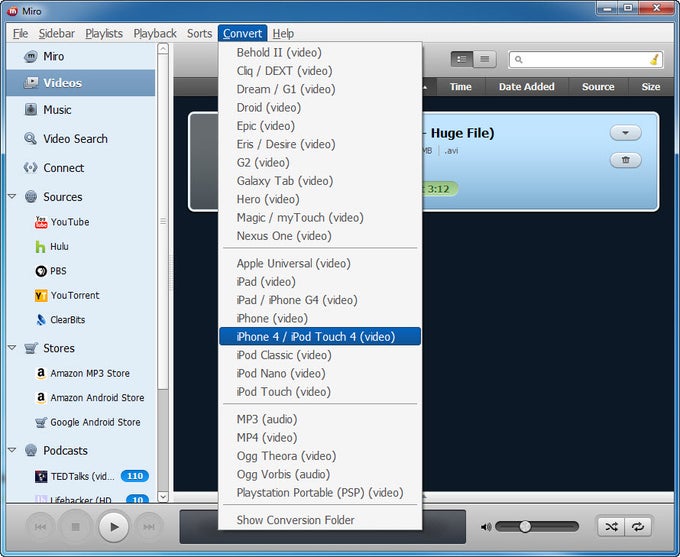Show Conversion Folder
Viewport: 680px width, 557px height.
[x=320, y=520]
